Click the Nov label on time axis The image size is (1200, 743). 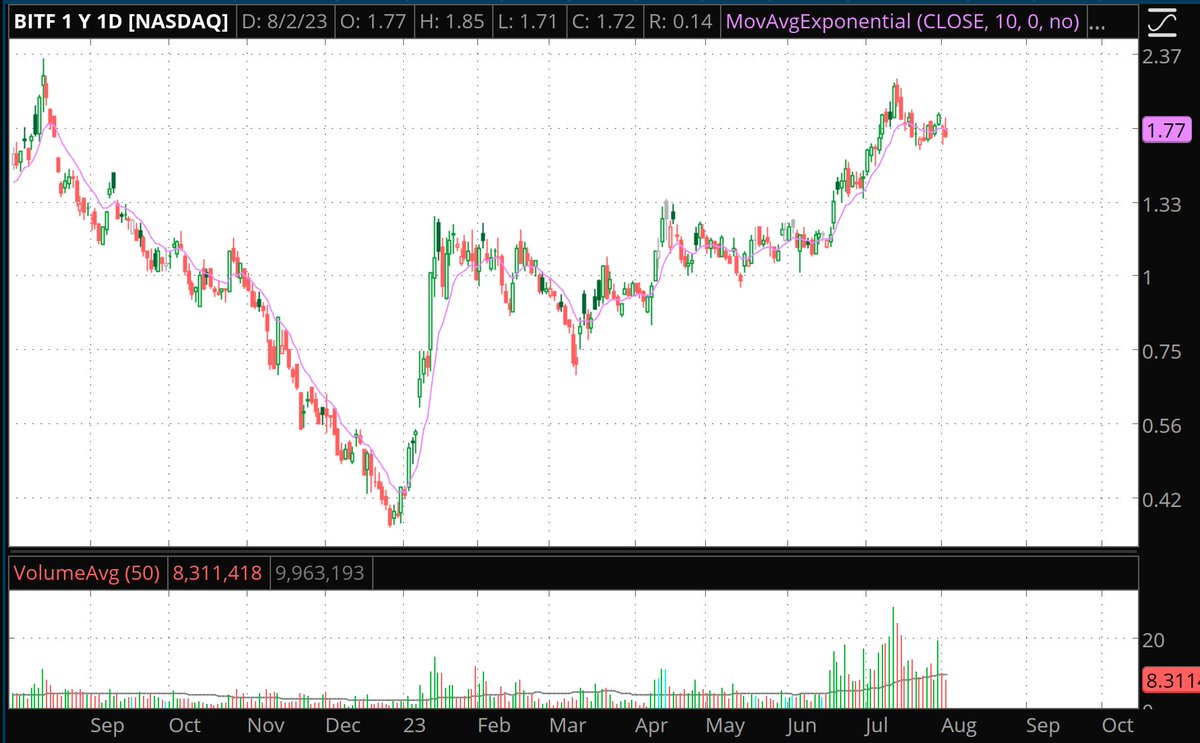(264, 725)
